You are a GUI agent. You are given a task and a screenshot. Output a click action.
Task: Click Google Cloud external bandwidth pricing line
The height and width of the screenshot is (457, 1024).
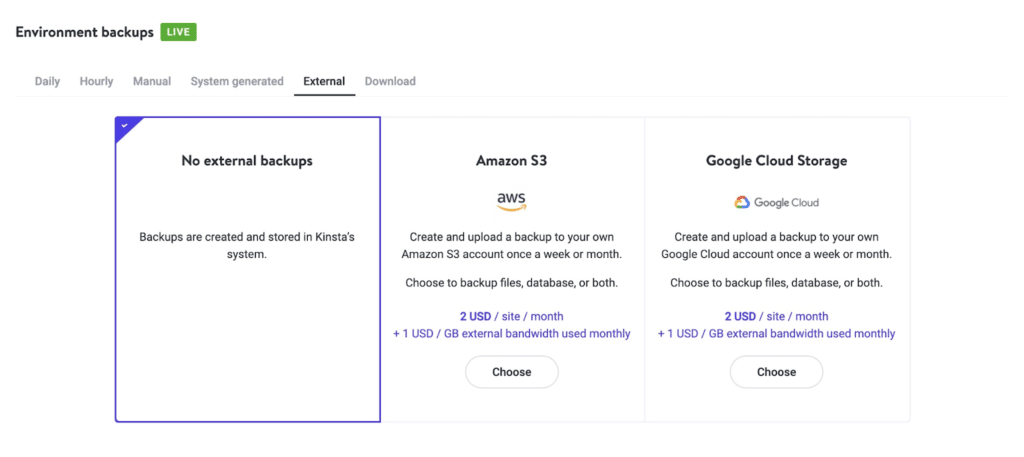tap(776, 334)
